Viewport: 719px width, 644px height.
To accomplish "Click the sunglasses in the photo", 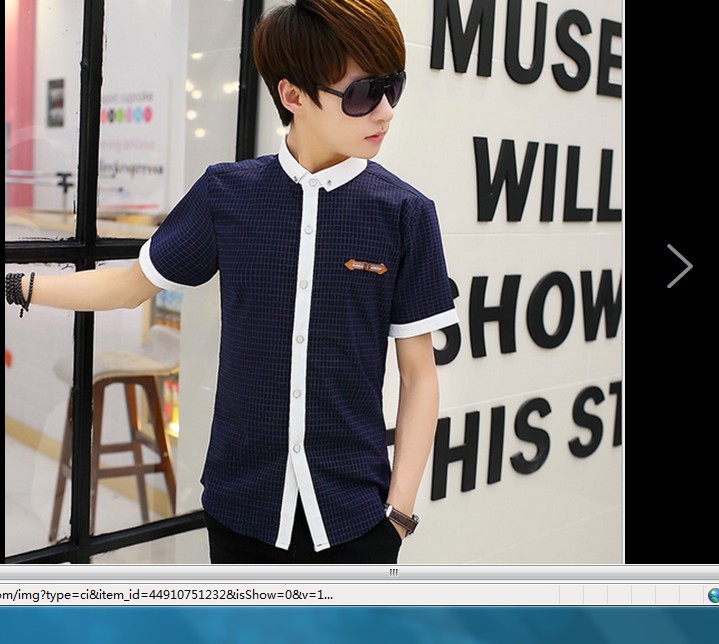I will pyautogui.click(x=363, y=94).
